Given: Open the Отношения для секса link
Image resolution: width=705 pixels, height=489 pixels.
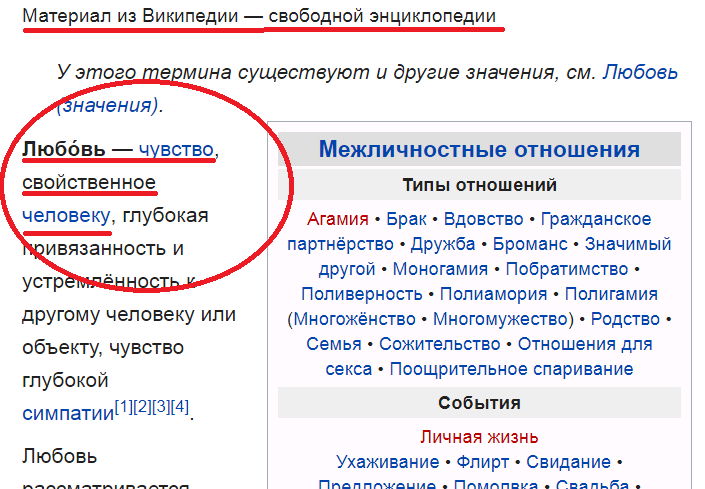Looking at the screenshot, I should (585, 344).
